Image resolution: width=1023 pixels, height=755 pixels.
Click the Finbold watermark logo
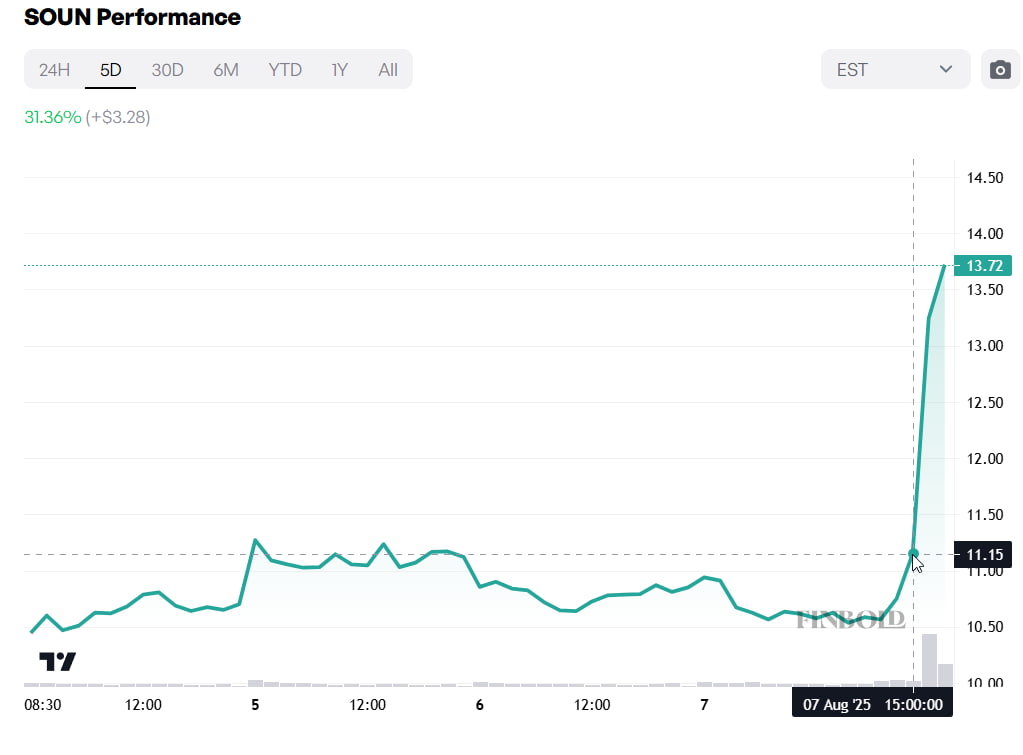[x=850, y=619]
